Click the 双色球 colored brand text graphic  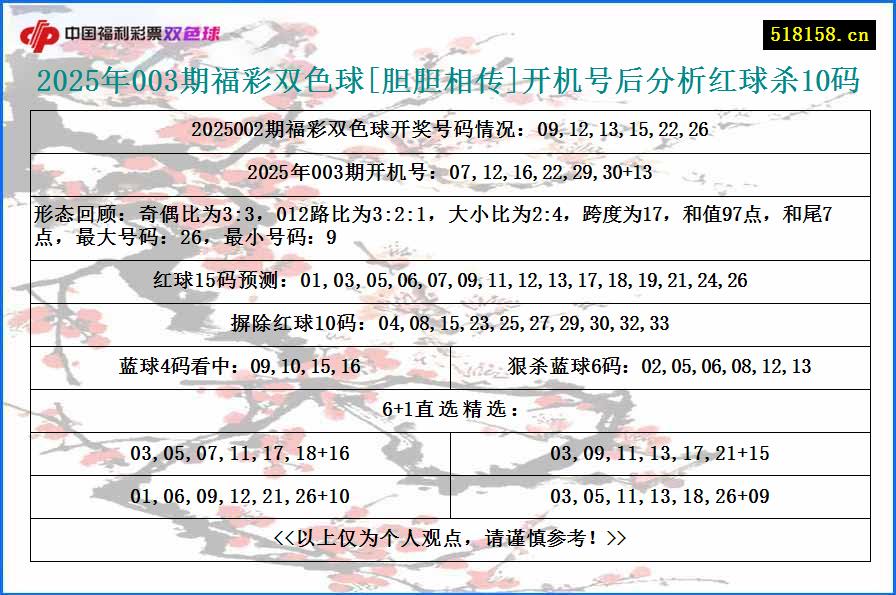coord(195,31)
